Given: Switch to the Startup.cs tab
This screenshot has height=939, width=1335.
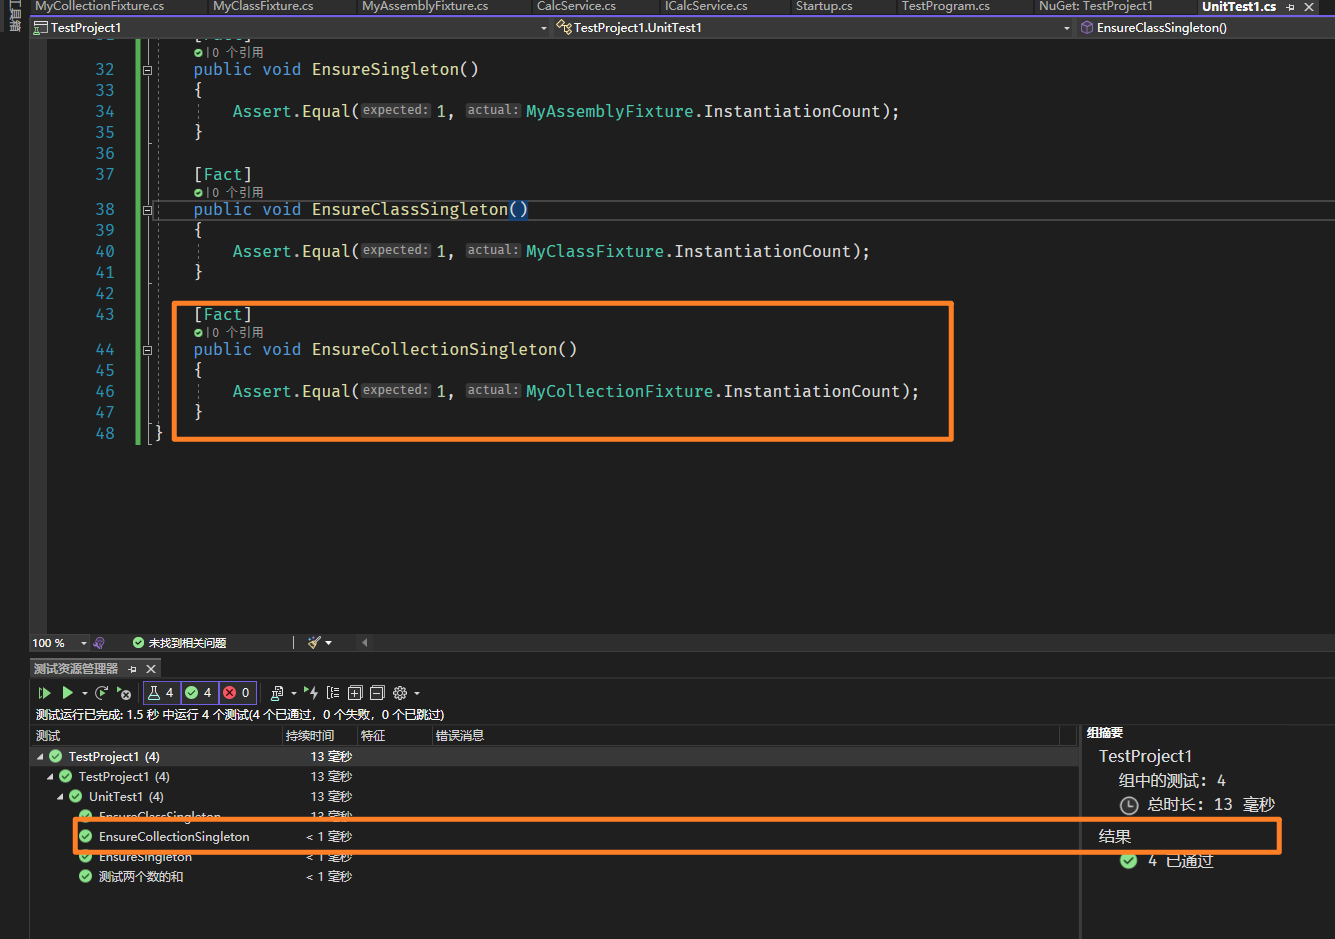Looking at the screenshot, I should coord(824,6).
